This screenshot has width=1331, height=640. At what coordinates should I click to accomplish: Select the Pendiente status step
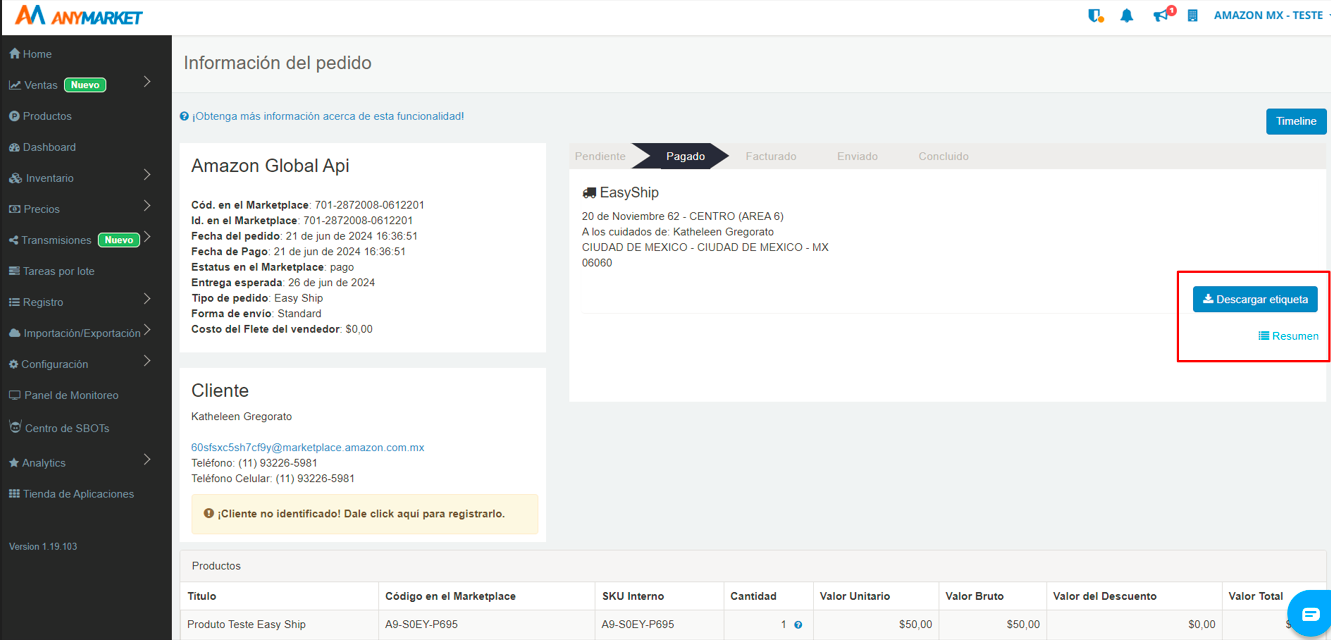(600, 156)
